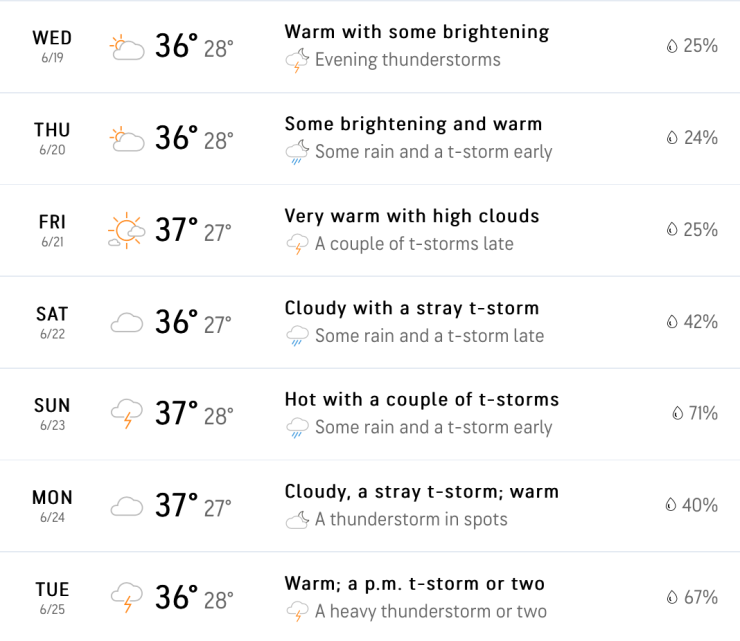
Task: Click Monday's night thunderstorm in spots icon
Action: 297,520
